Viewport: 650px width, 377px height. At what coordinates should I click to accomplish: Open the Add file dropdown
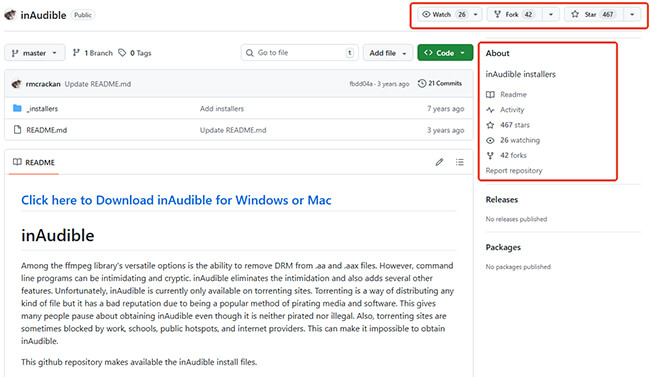[388, 53]
